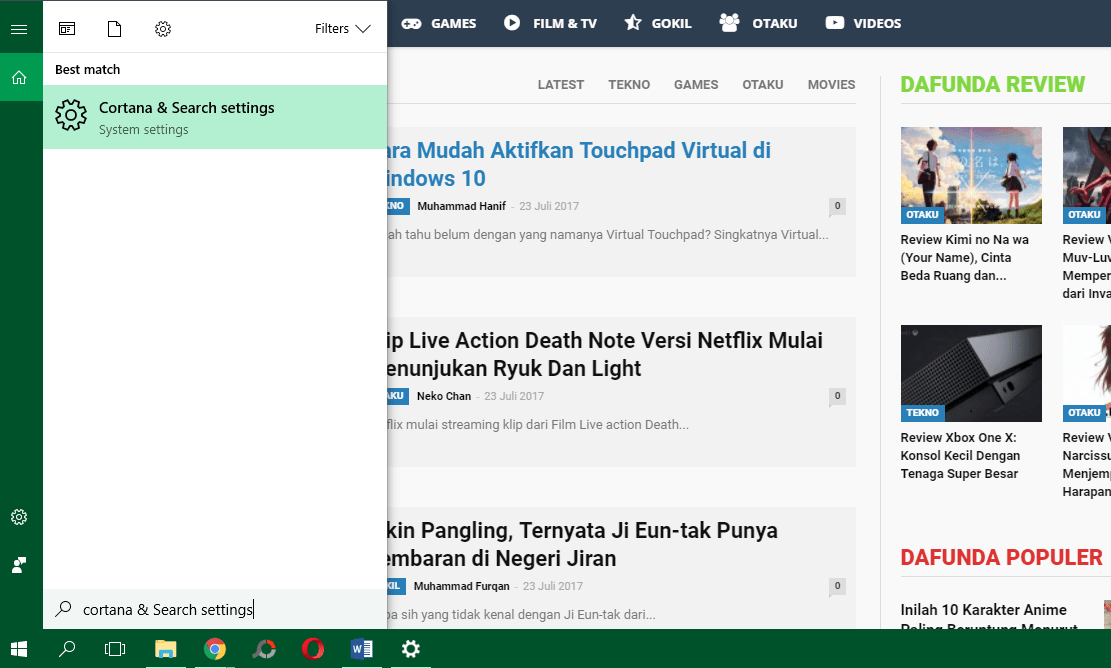This screenshot has height=668, width=1111.
Task: Filter search results by Settings gear icon
Action: (163, 29)
